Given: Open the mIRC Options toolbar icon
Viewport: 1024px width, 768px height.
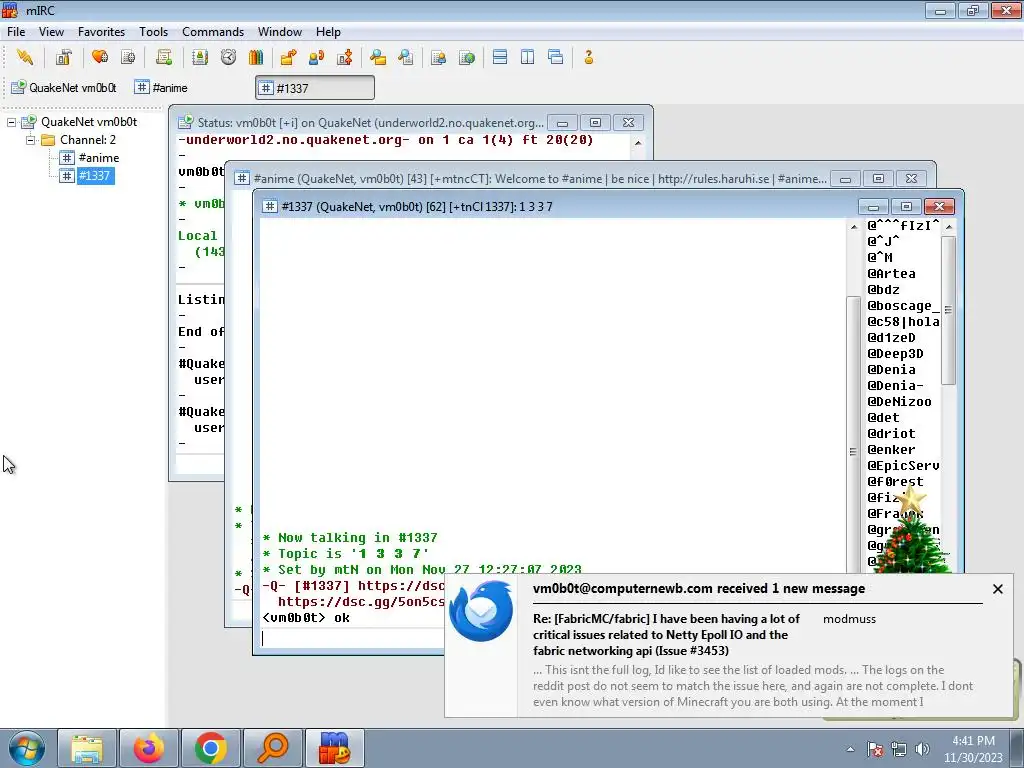Looking at the screenshot, I should pos(63,57).
